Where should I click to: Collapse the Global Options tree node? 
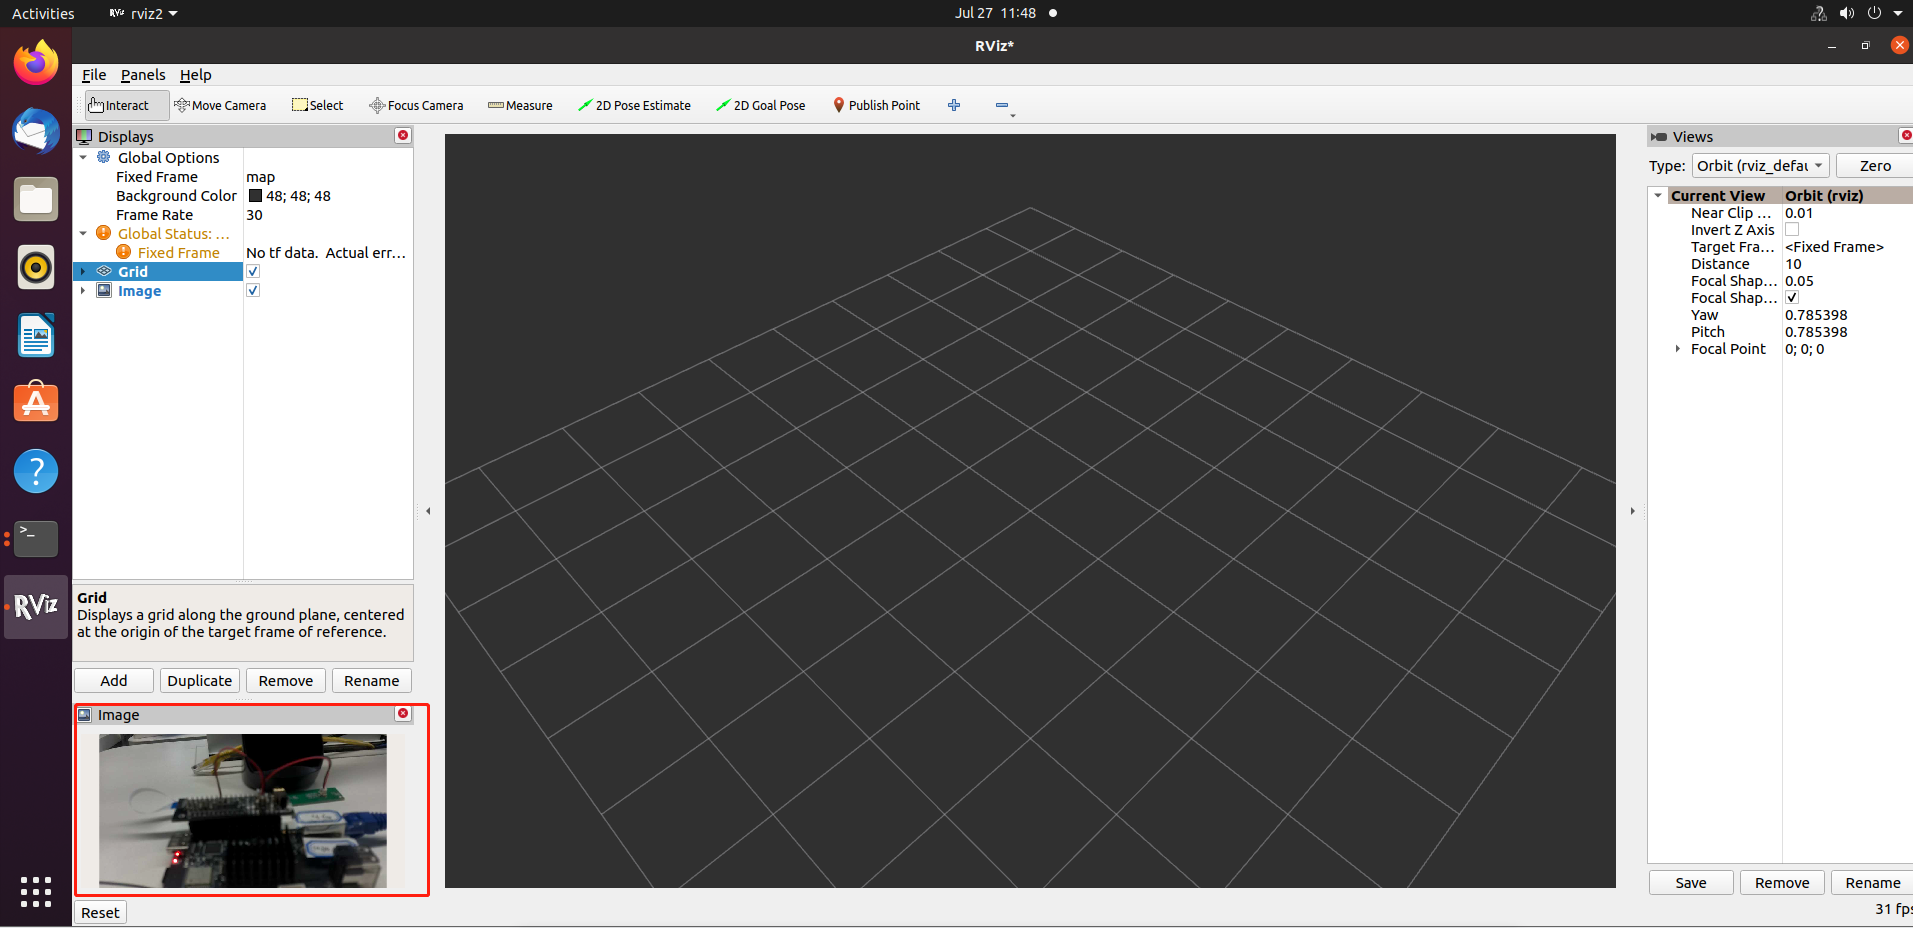tap(83, 157)
